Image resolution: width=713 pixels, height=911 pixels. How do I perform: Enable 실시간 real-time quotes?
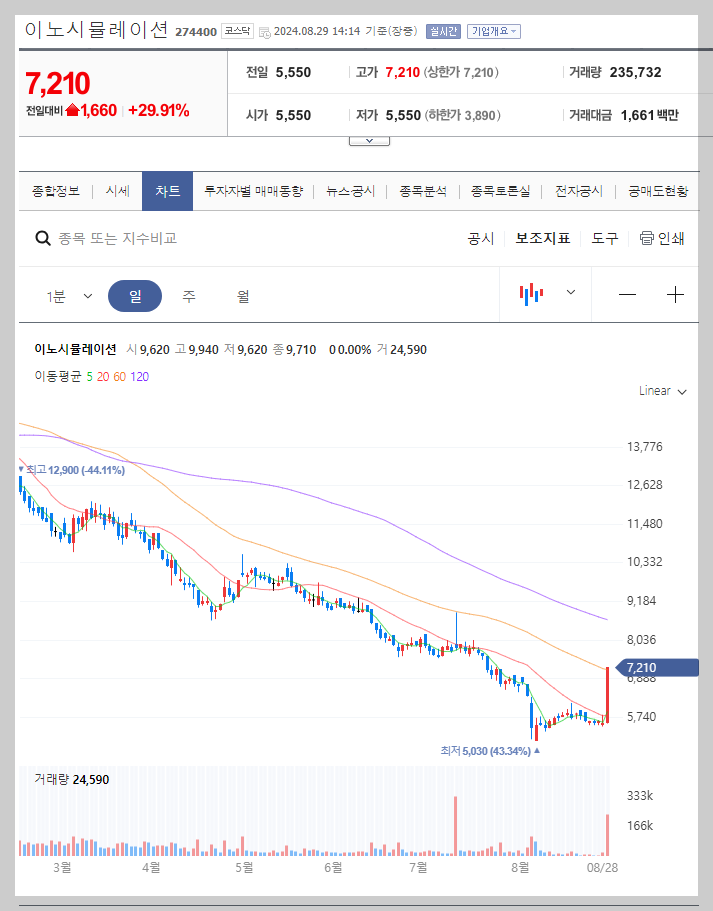coord(442,31)
